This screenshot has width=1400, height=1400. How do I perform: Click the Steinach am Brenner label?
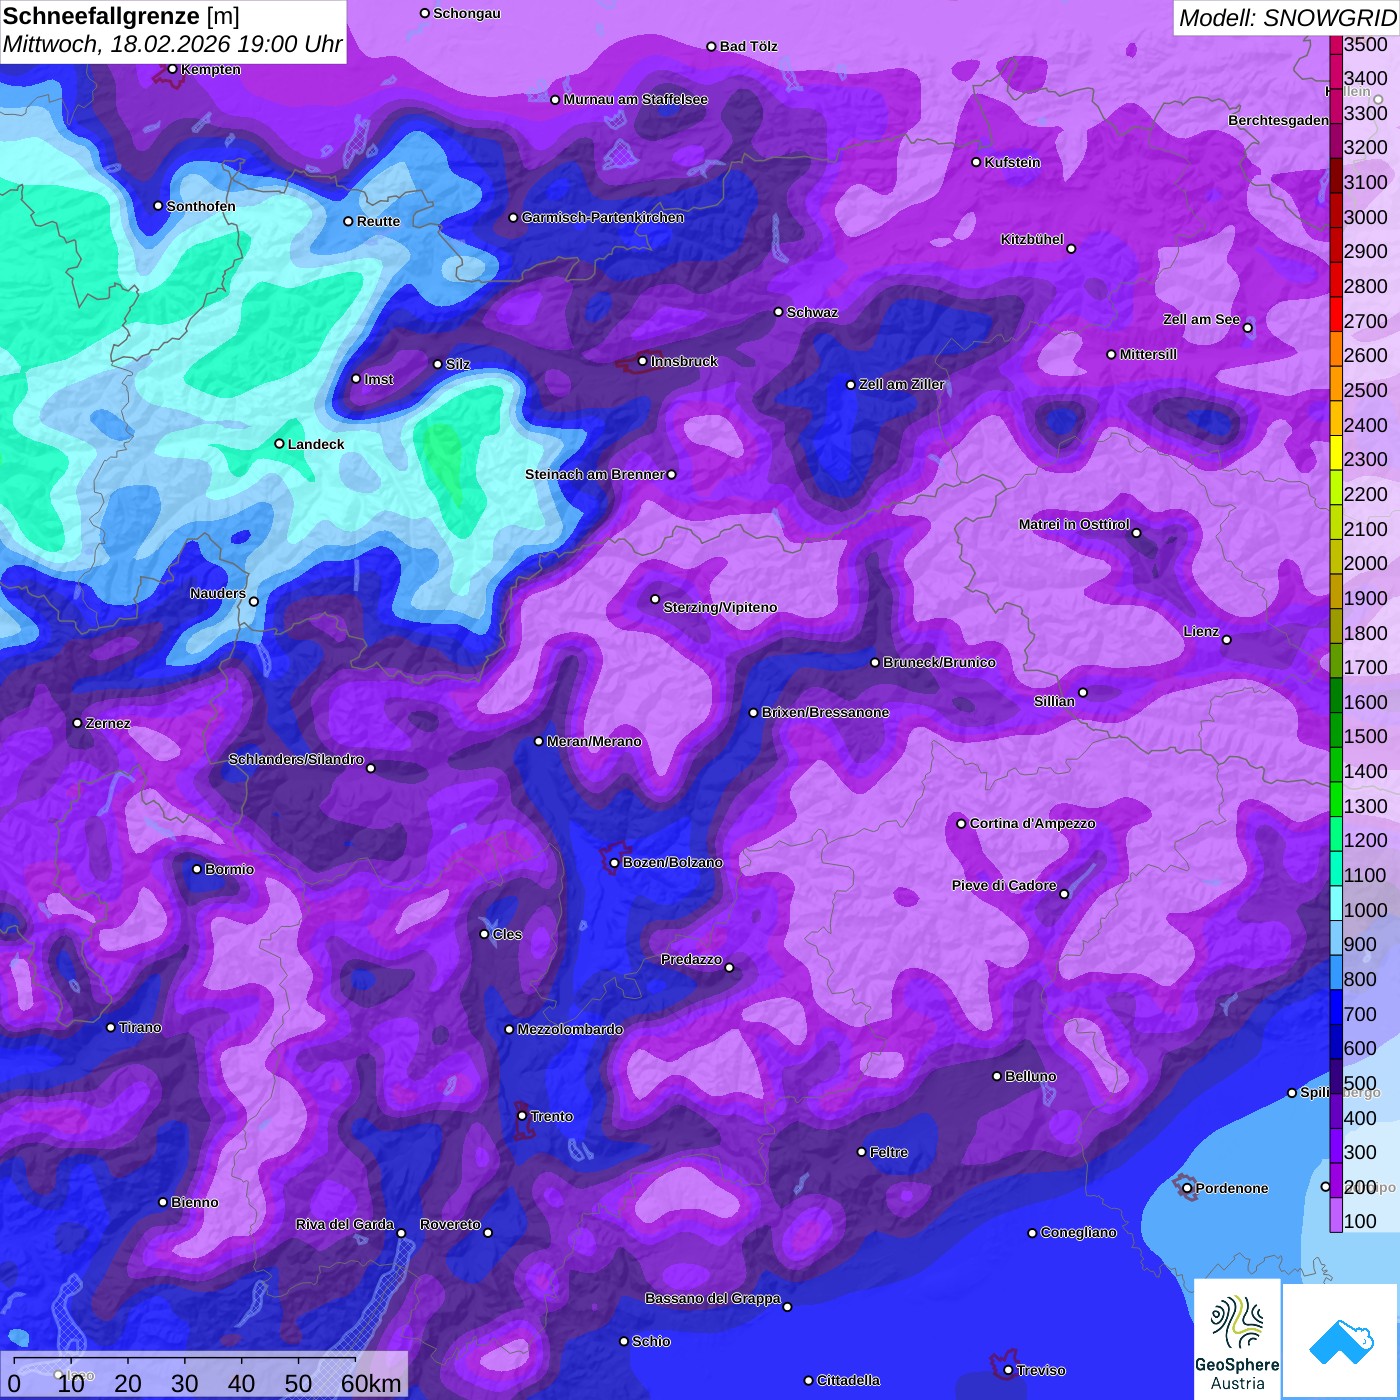[x=595, y=474]
